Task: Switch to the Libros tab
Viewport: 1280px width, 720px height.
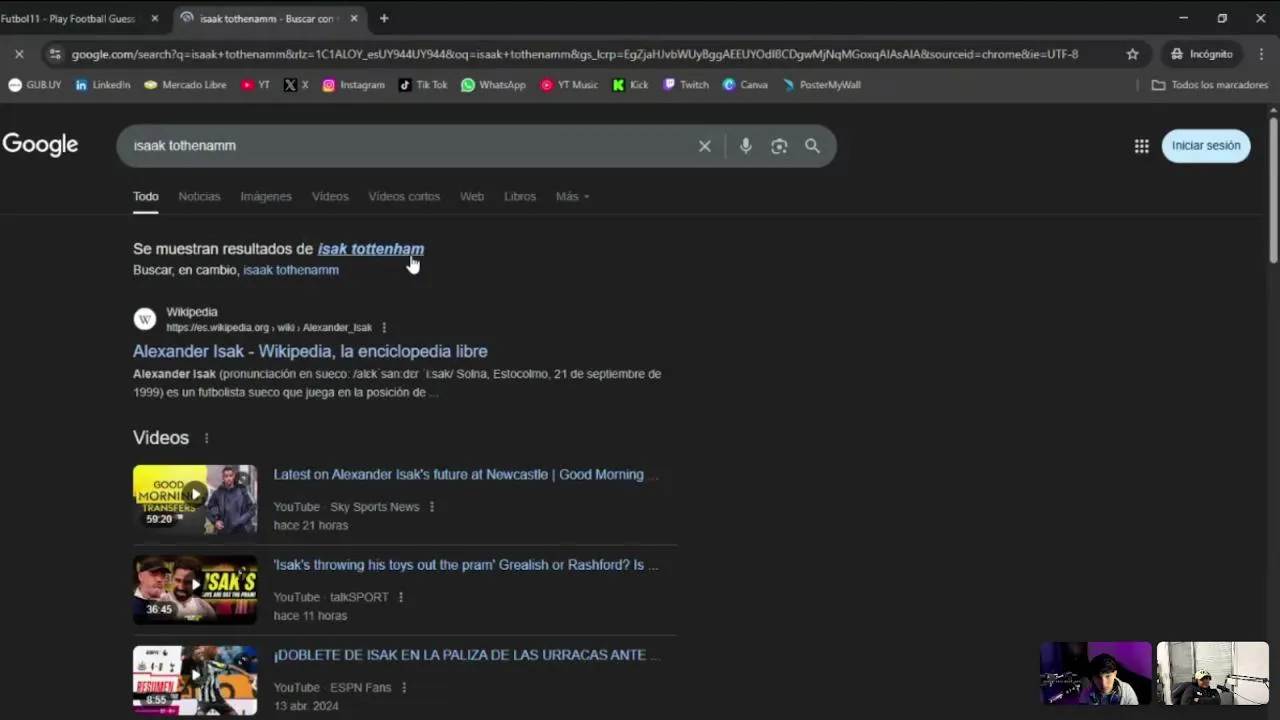Action: tap(520, 197)
